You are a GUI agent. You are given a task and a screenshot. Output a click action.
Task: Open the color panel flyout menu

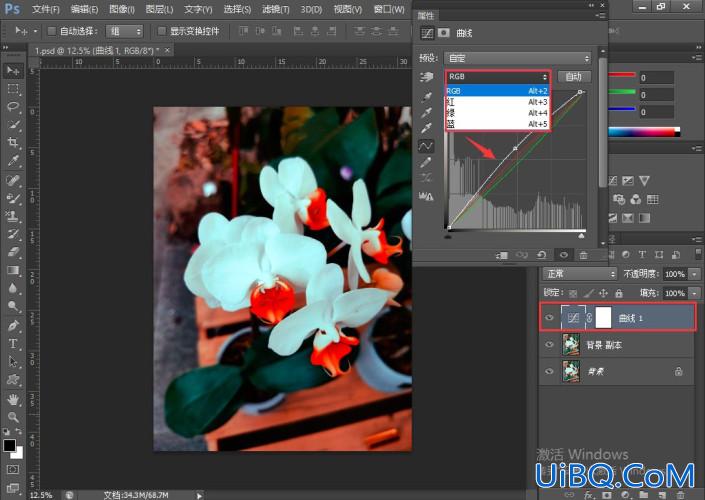coord(696,58)
